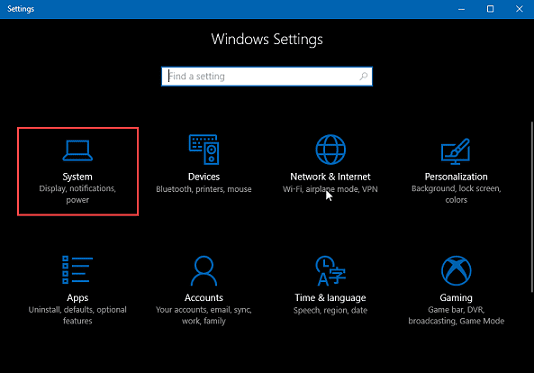Click the Find a setting search box

point(267,76)
